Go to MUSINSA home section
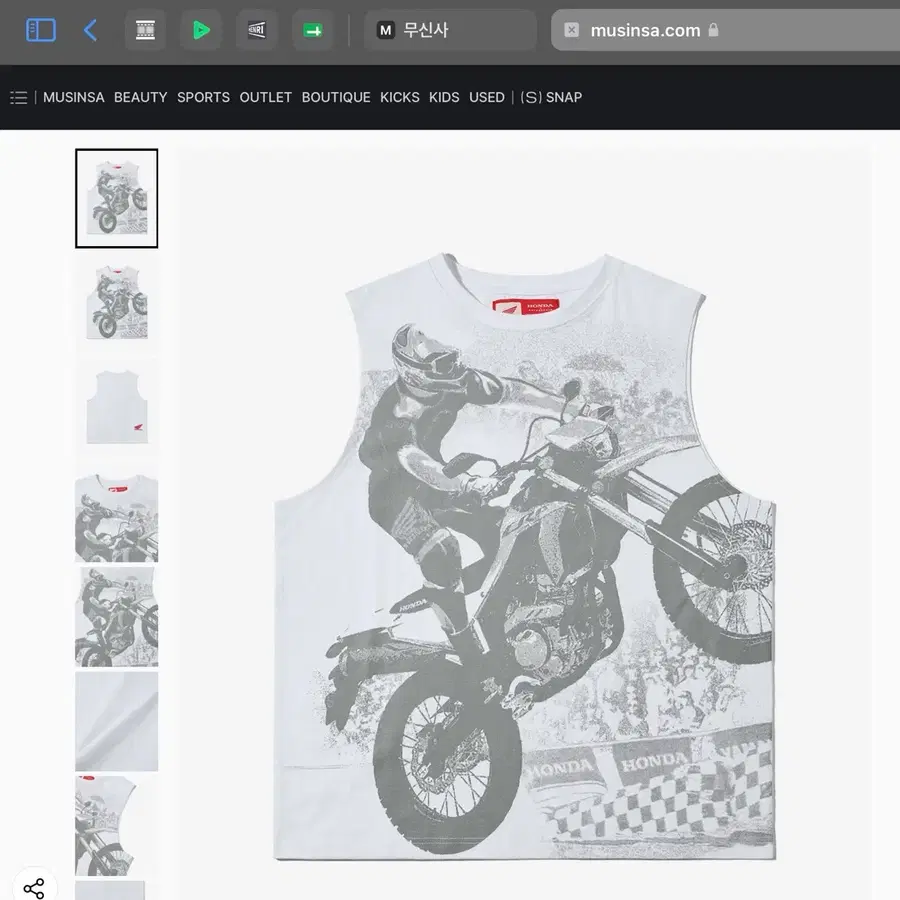Screen dimensions: 900x900 (x=73, y=98)
